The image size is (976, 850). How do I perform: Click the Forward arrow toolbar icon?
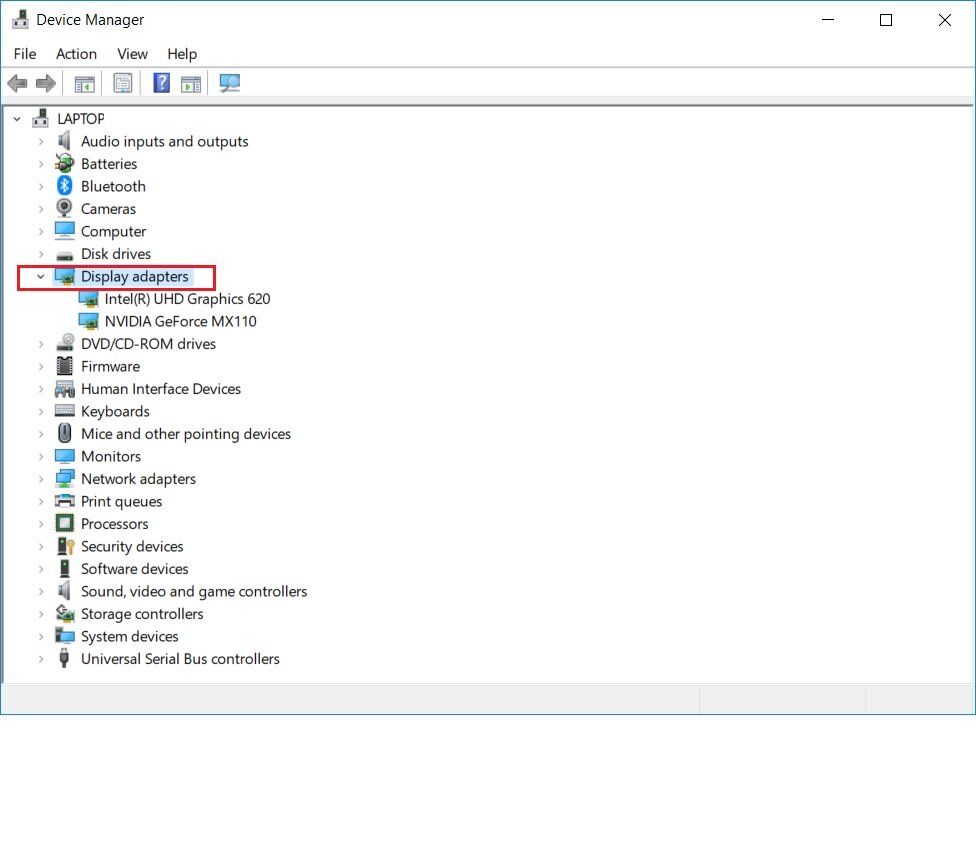click(45, 83)
